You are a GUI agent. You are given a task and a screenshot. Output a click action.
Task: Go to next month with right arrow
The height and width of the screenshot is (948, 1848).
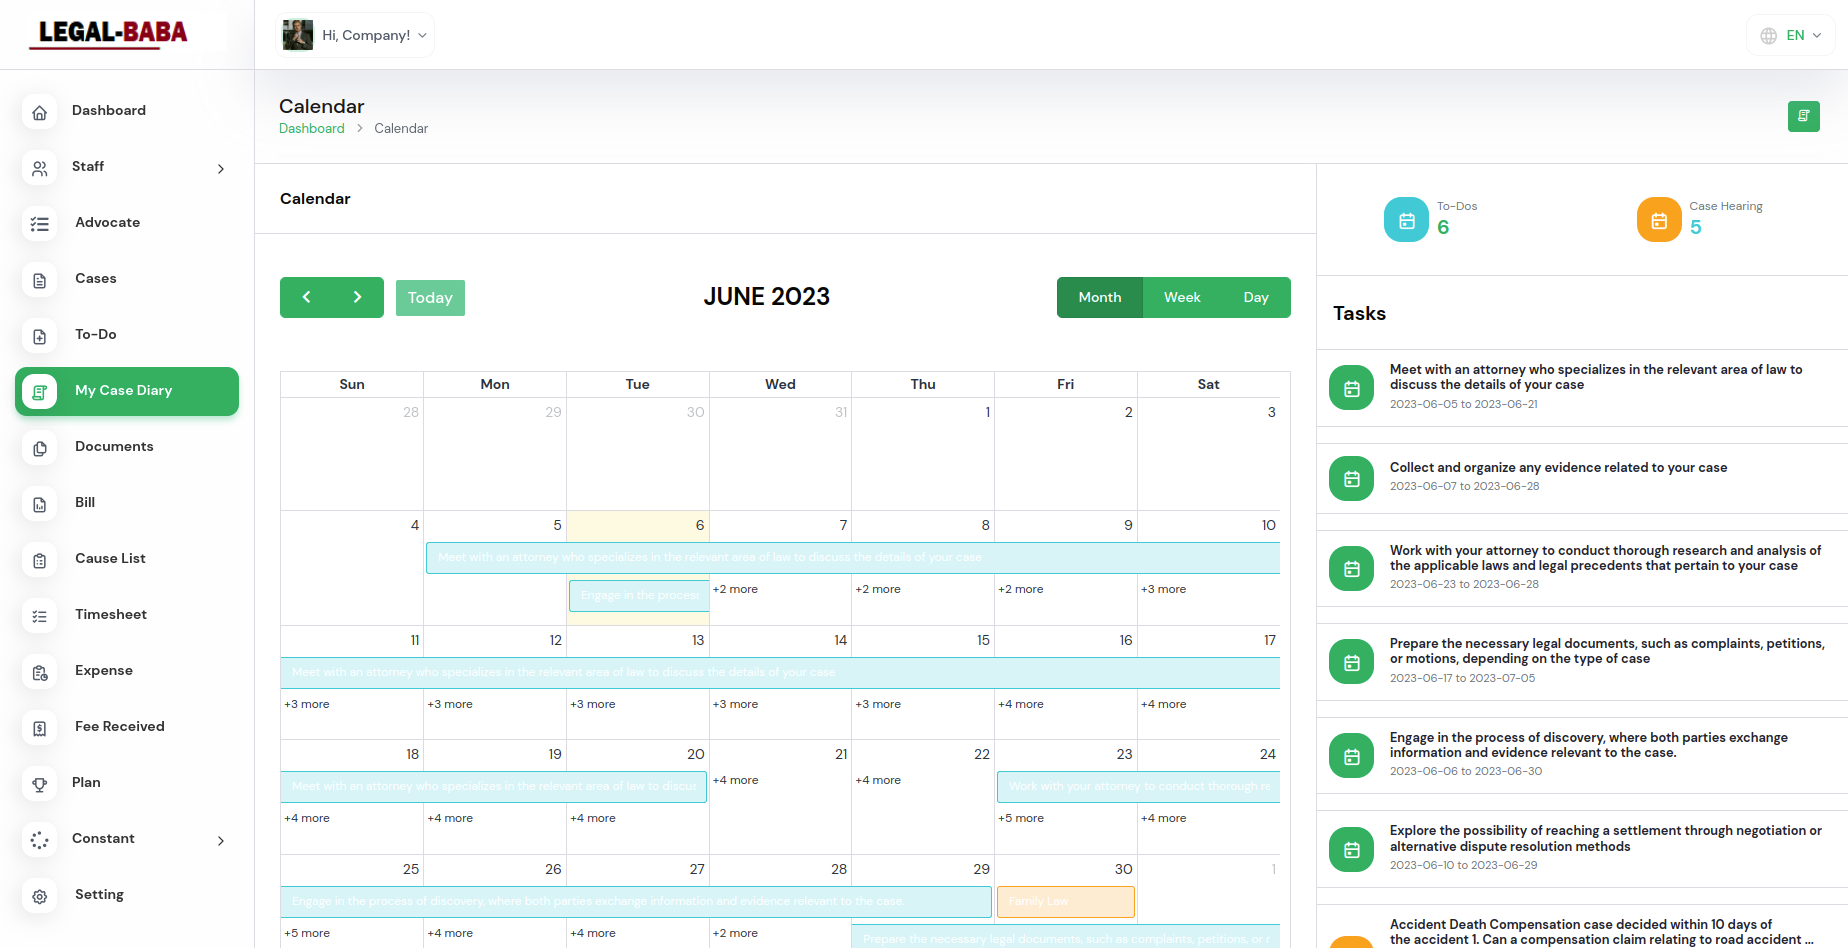point(357,297)
